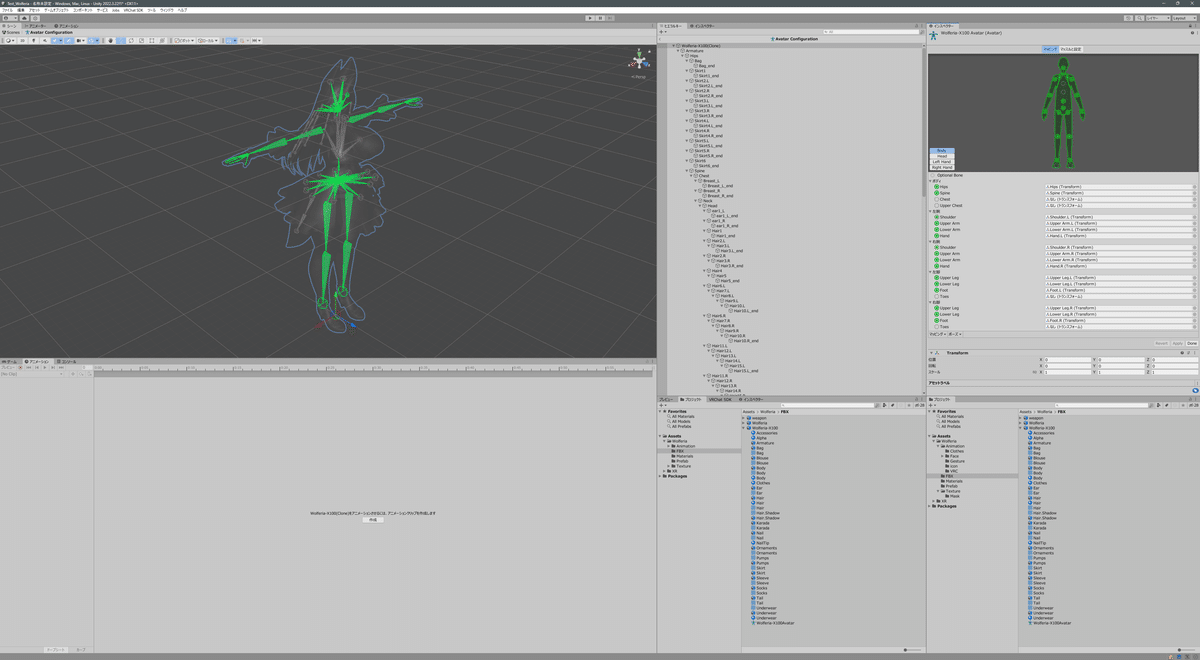Open the ローカル handle rotation dropdown

tap(208, 40)
